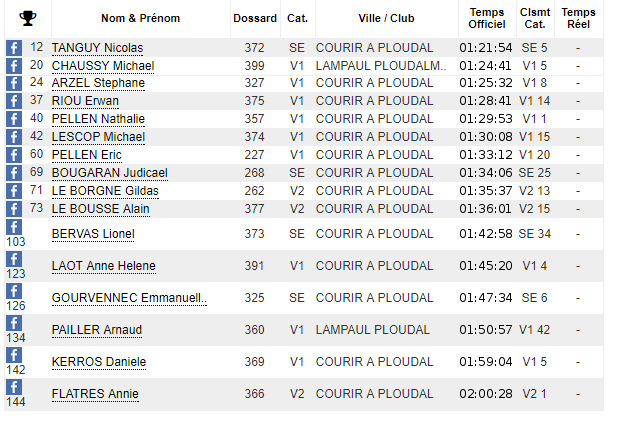
Task: Open ARZEL Stephane runner link
Action: (98, 83)
